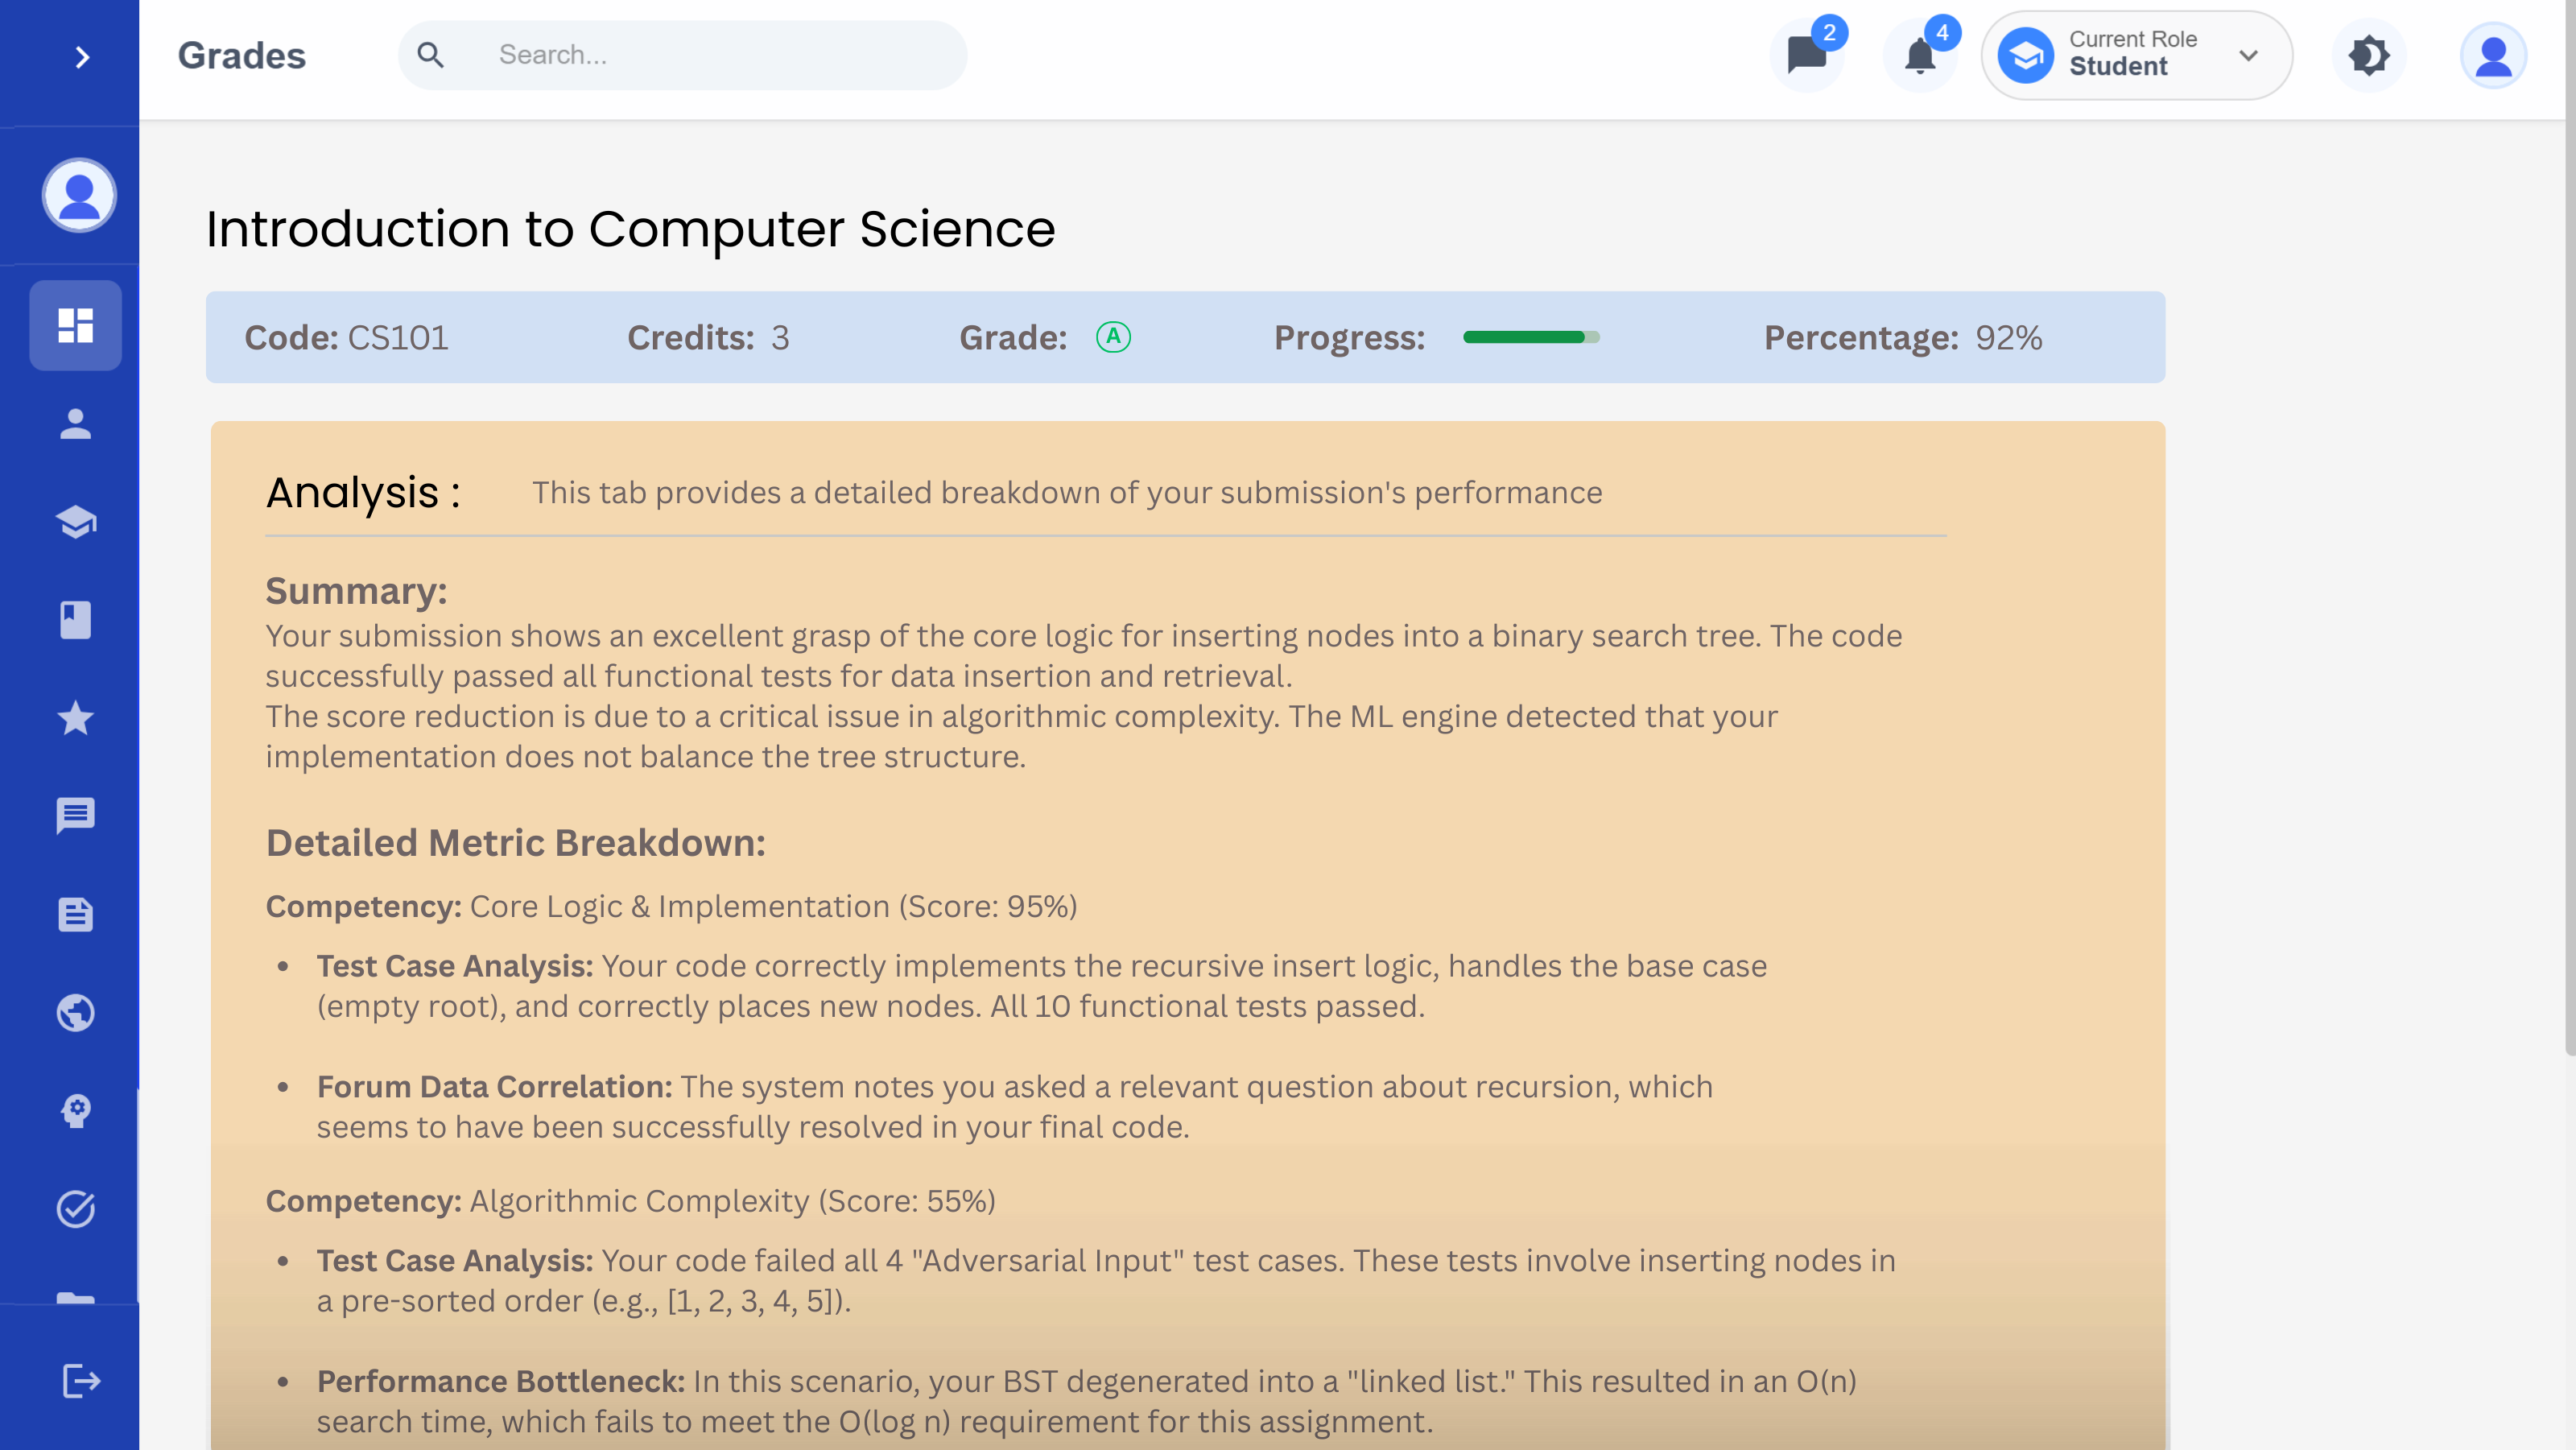Click the star favorites icon in sidebar
The image size is (2576, 1450).
(x=75, y=718)
